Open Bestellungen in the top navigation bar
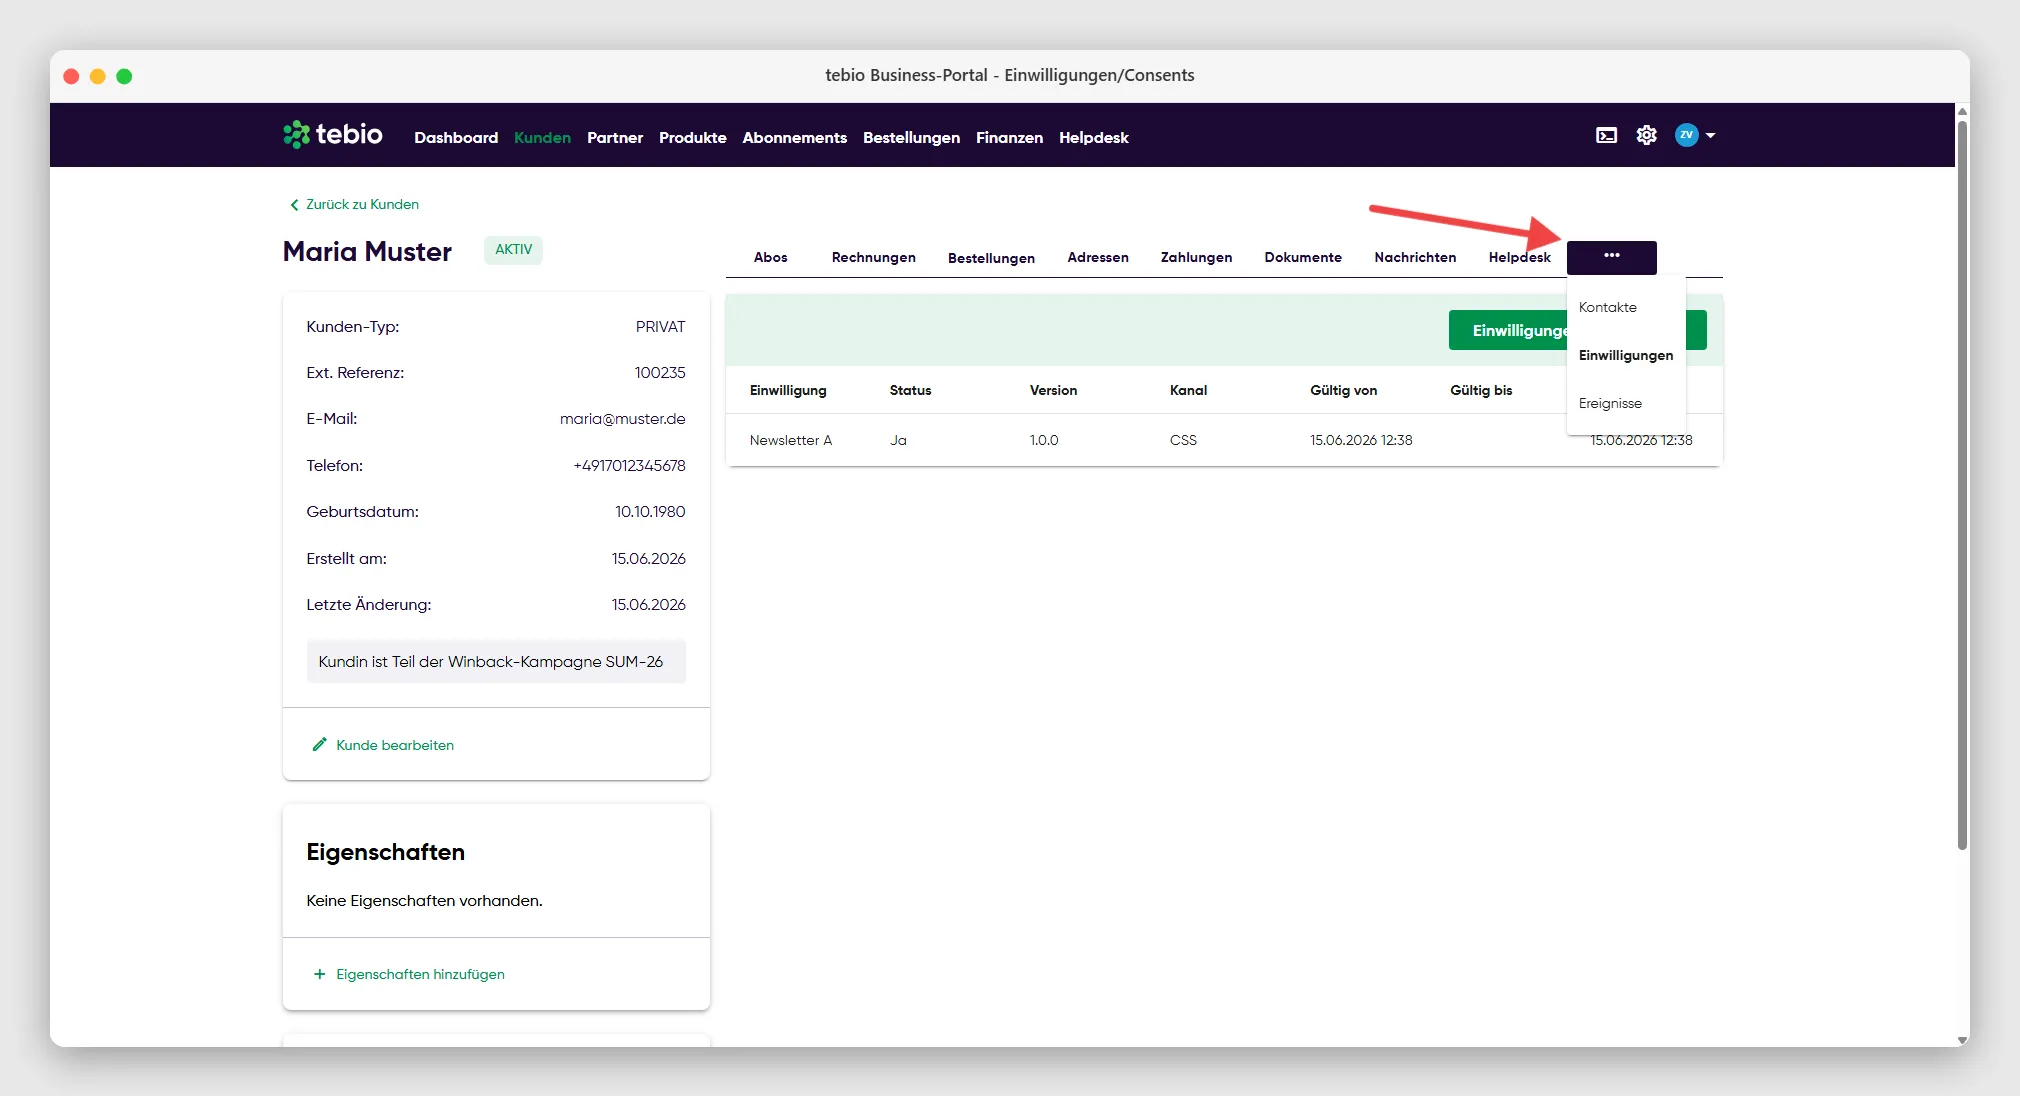The image size is (2020, 1096). (x=911, y=138)
